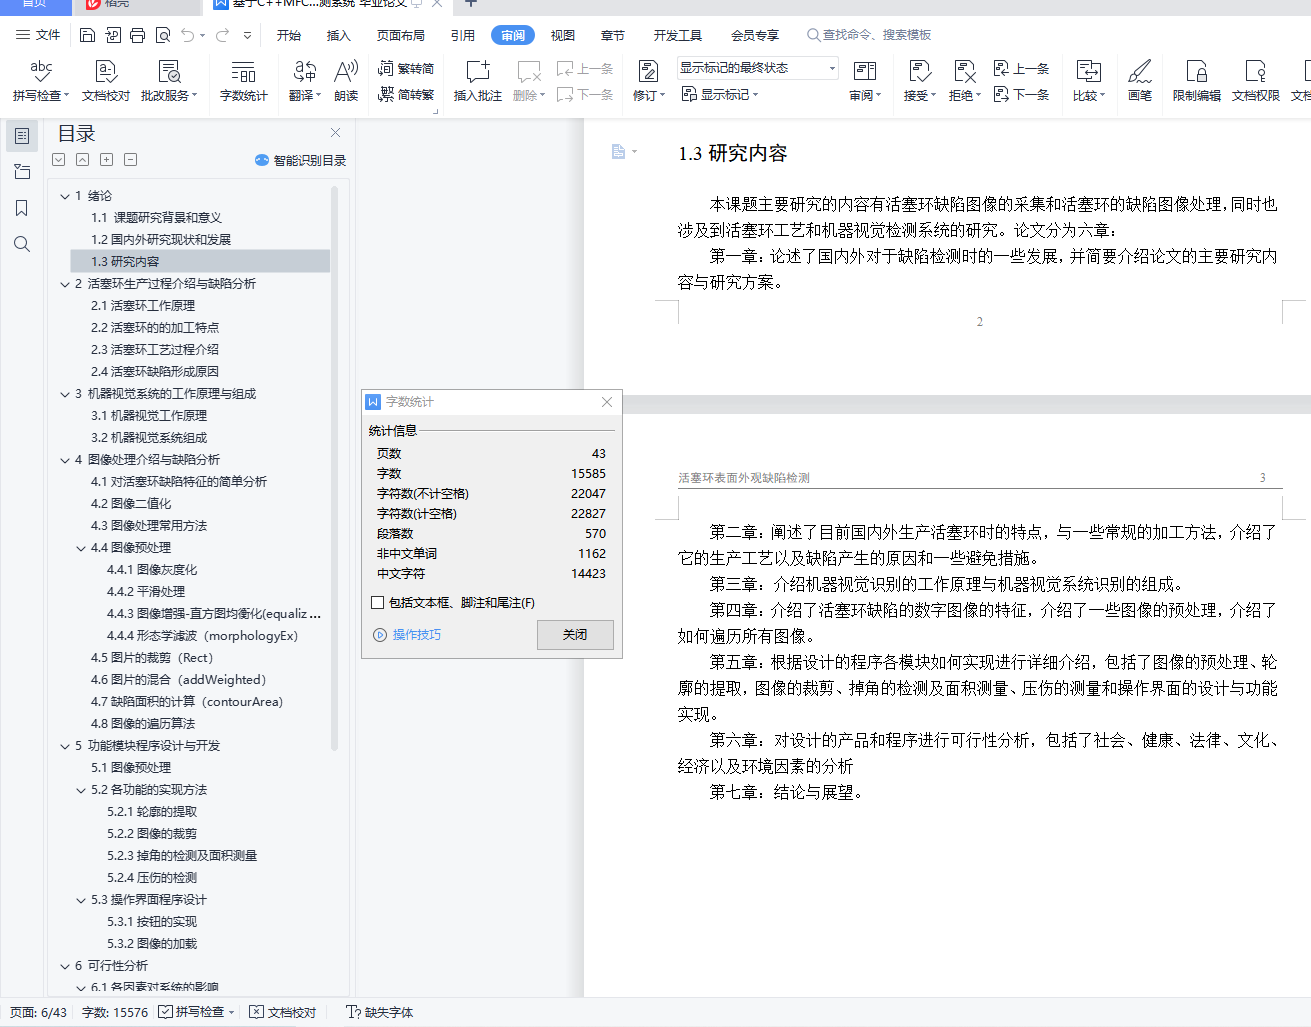Click the minus icon in the 目录 panel header

click(x=130, y=160)
